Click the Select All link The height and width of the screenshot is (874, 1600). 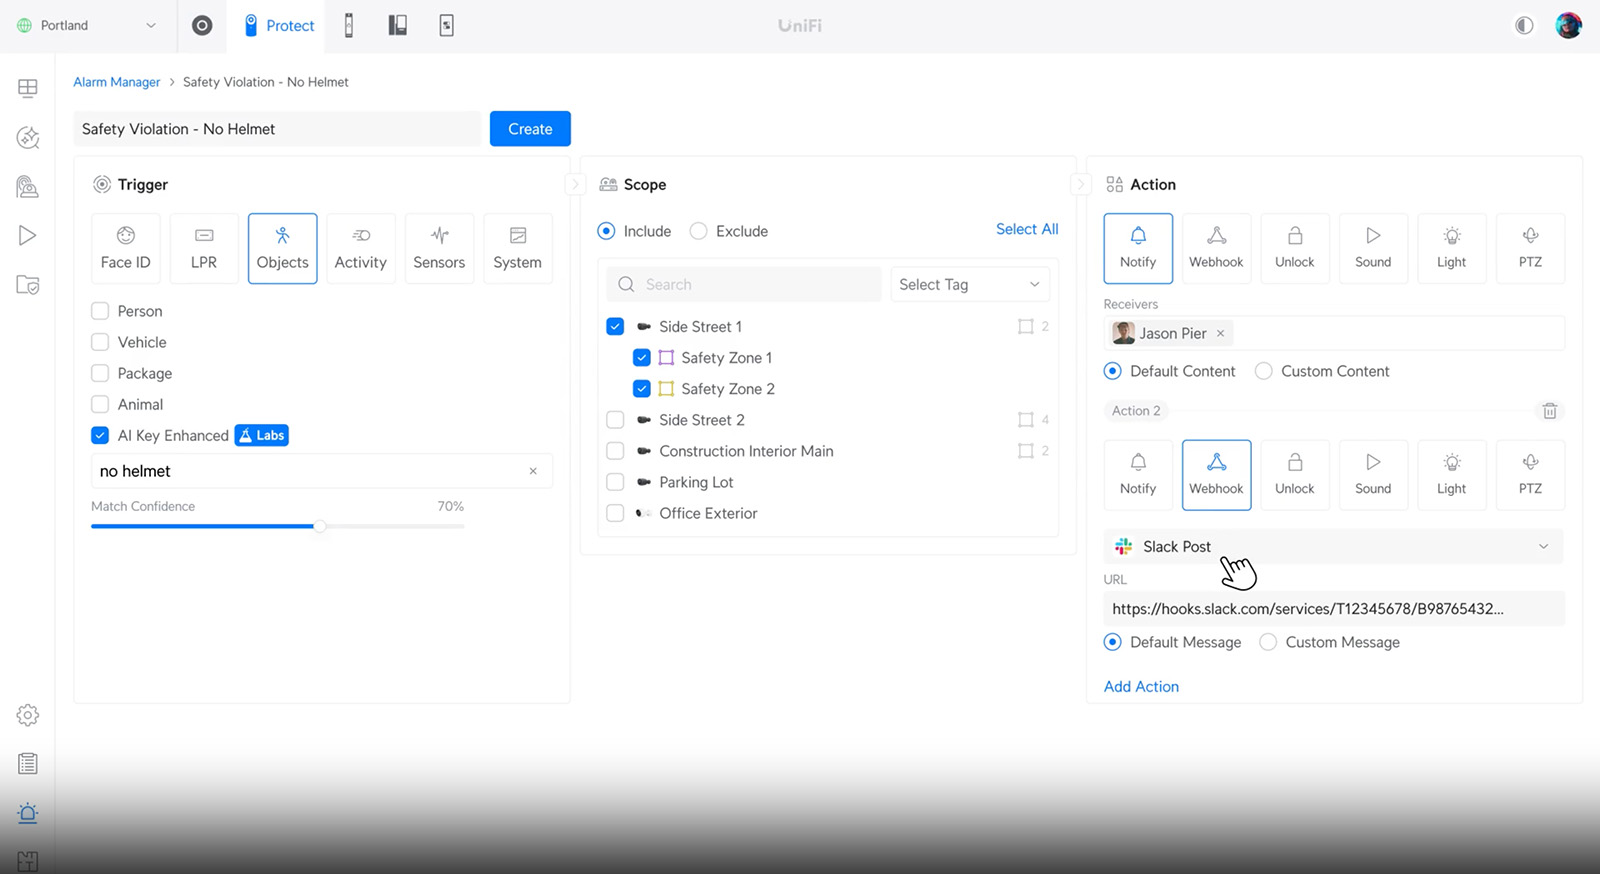click(x=1027, y=229)
